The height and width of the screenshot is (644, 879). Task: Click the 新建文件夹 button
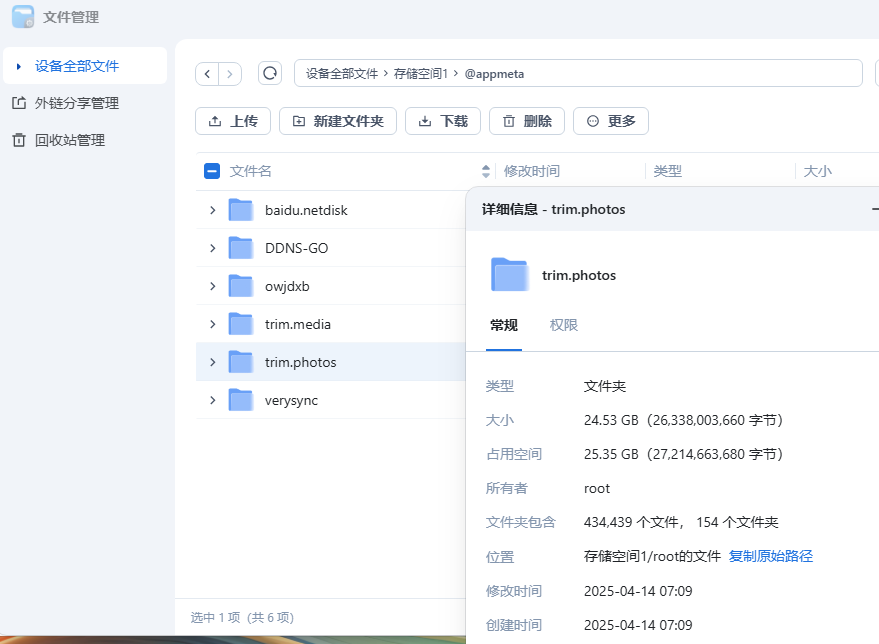coord(338,121)
